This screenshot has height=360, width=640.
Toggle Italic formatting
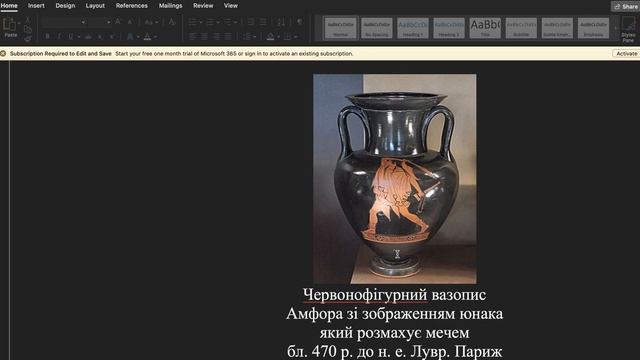[x=59, y=37]
